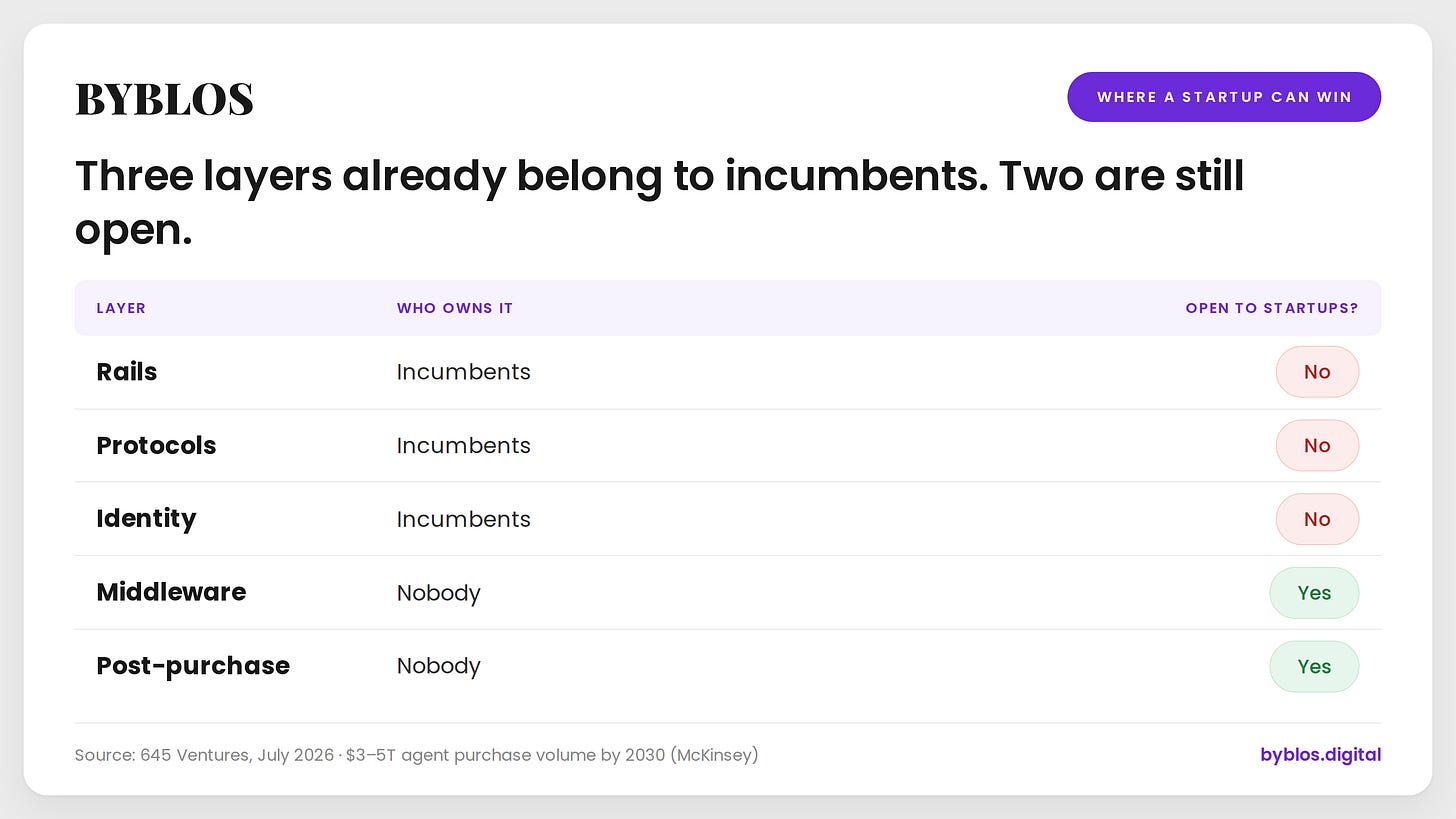Select the Middleware layer name
Viewport: 1456px width, 819px height.
coord(171,592)
